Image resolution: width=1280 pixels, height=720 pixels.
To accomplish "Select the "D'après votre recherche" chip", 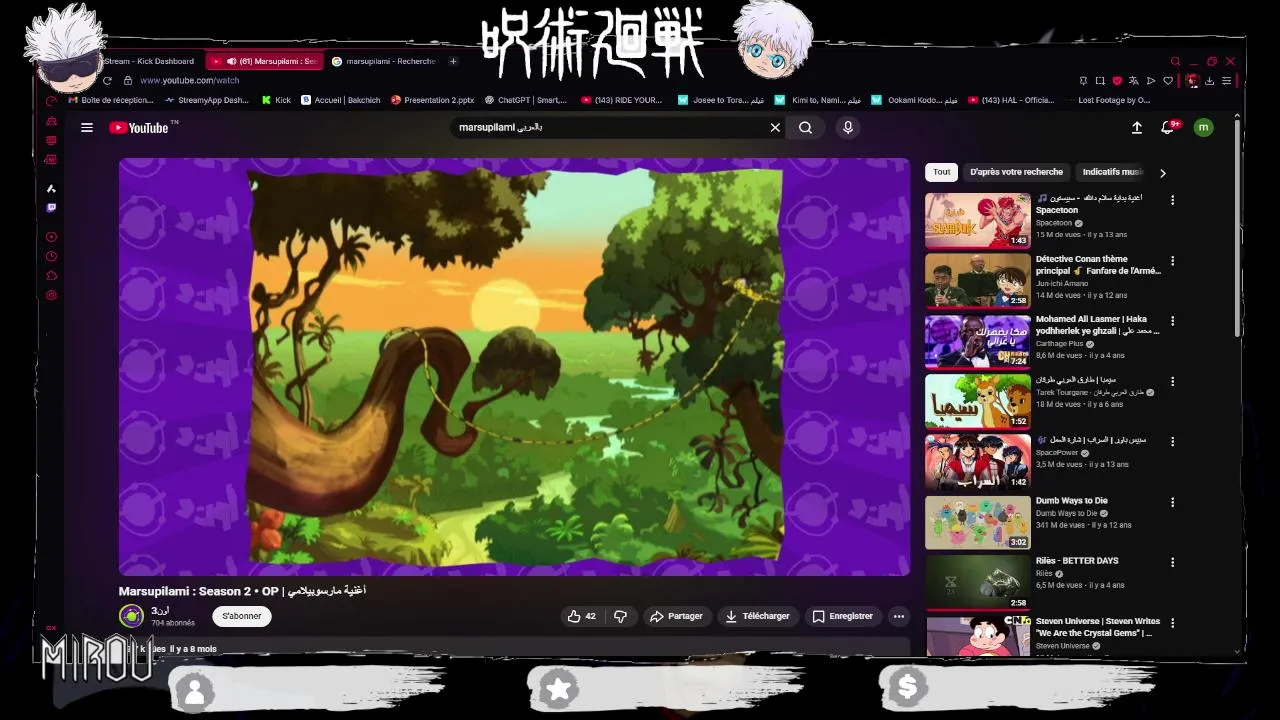I will click(x=1016, y=172).
